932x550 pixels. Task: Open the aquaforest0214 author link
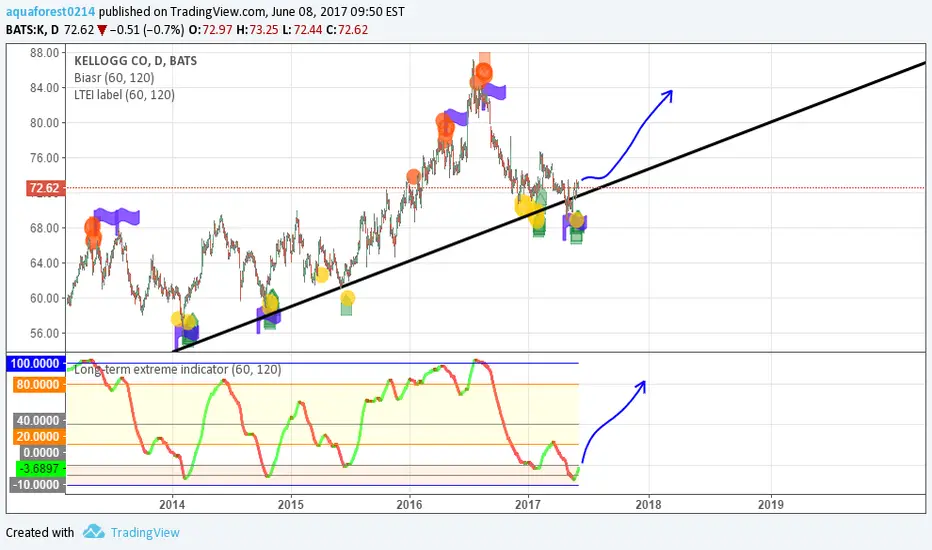click(51, 11)
